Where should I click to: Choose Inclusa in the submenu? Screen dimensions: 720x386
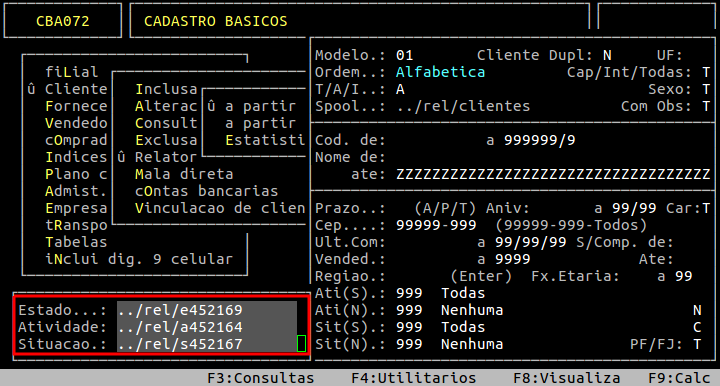[166, 89]
